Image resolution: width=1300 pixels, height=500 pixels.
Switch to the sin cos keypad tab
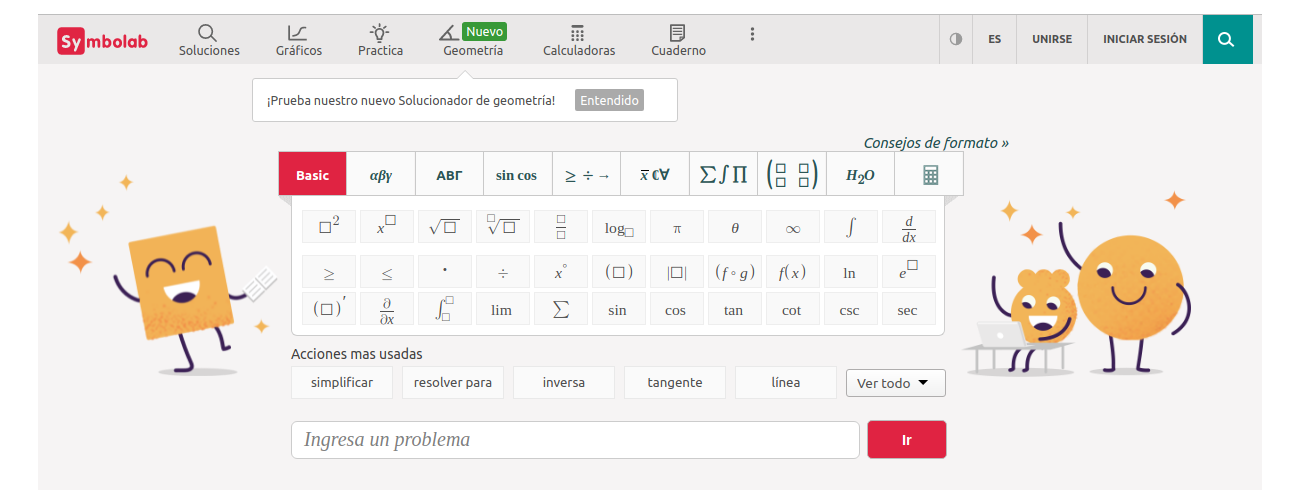(x=516, y=175)
